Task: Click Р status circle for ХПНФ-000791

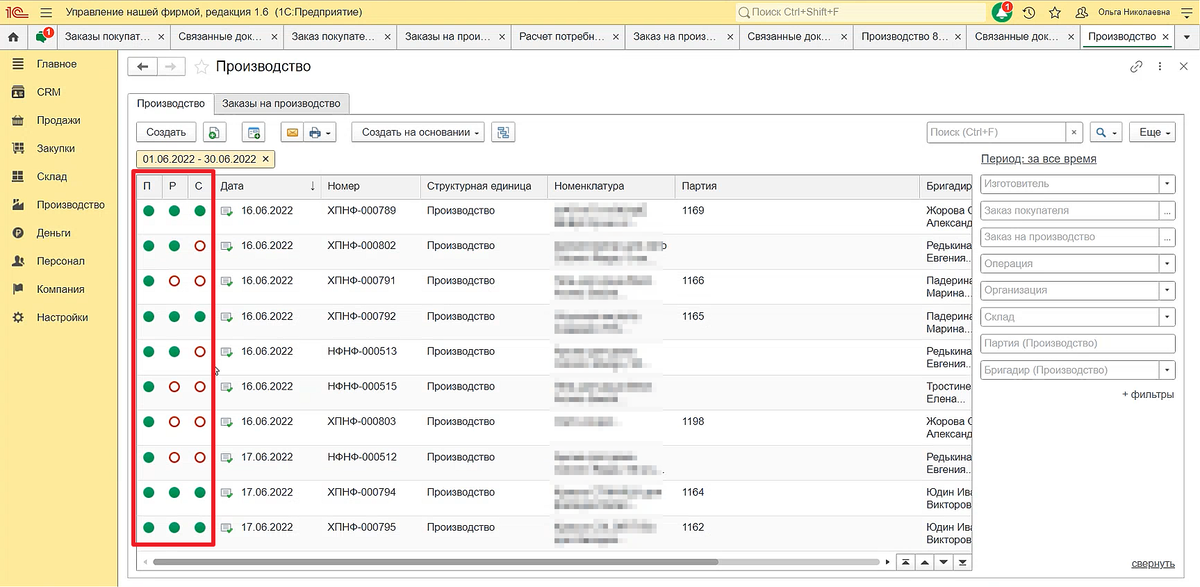Action: 174,281
